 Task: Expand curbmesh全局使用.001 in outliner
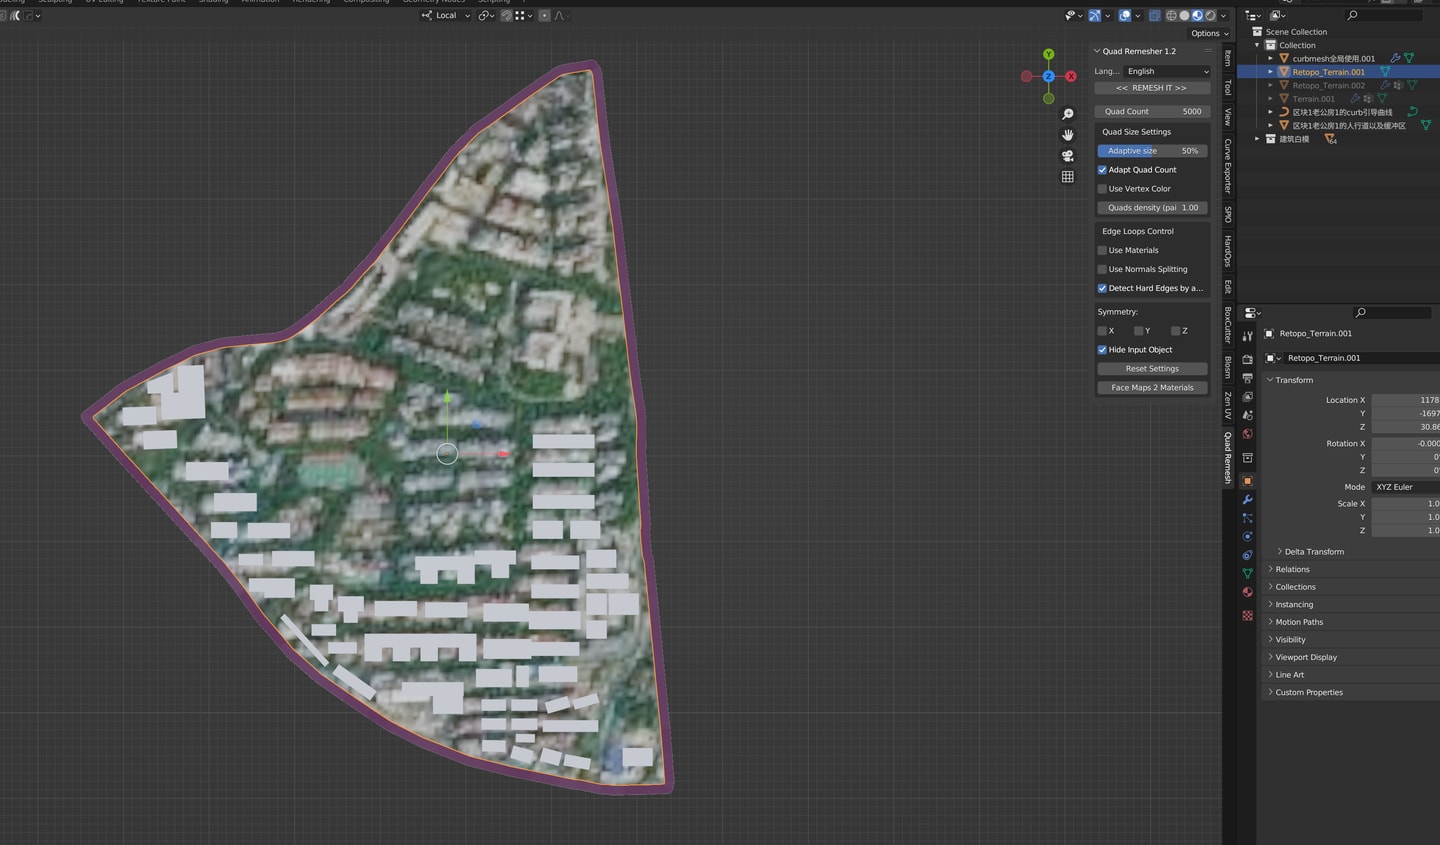coord(1271,58)
